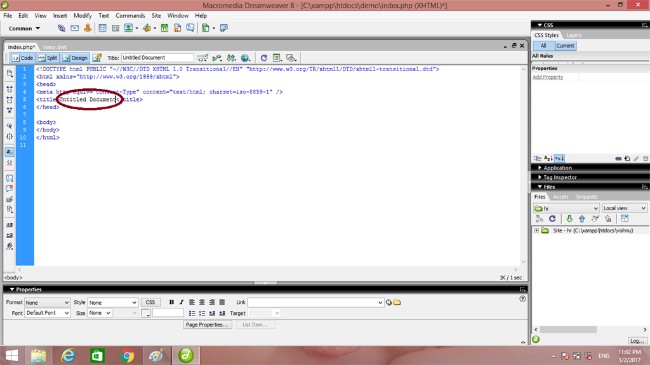
Task: Open the Commands menu
Action: (130, 15)
